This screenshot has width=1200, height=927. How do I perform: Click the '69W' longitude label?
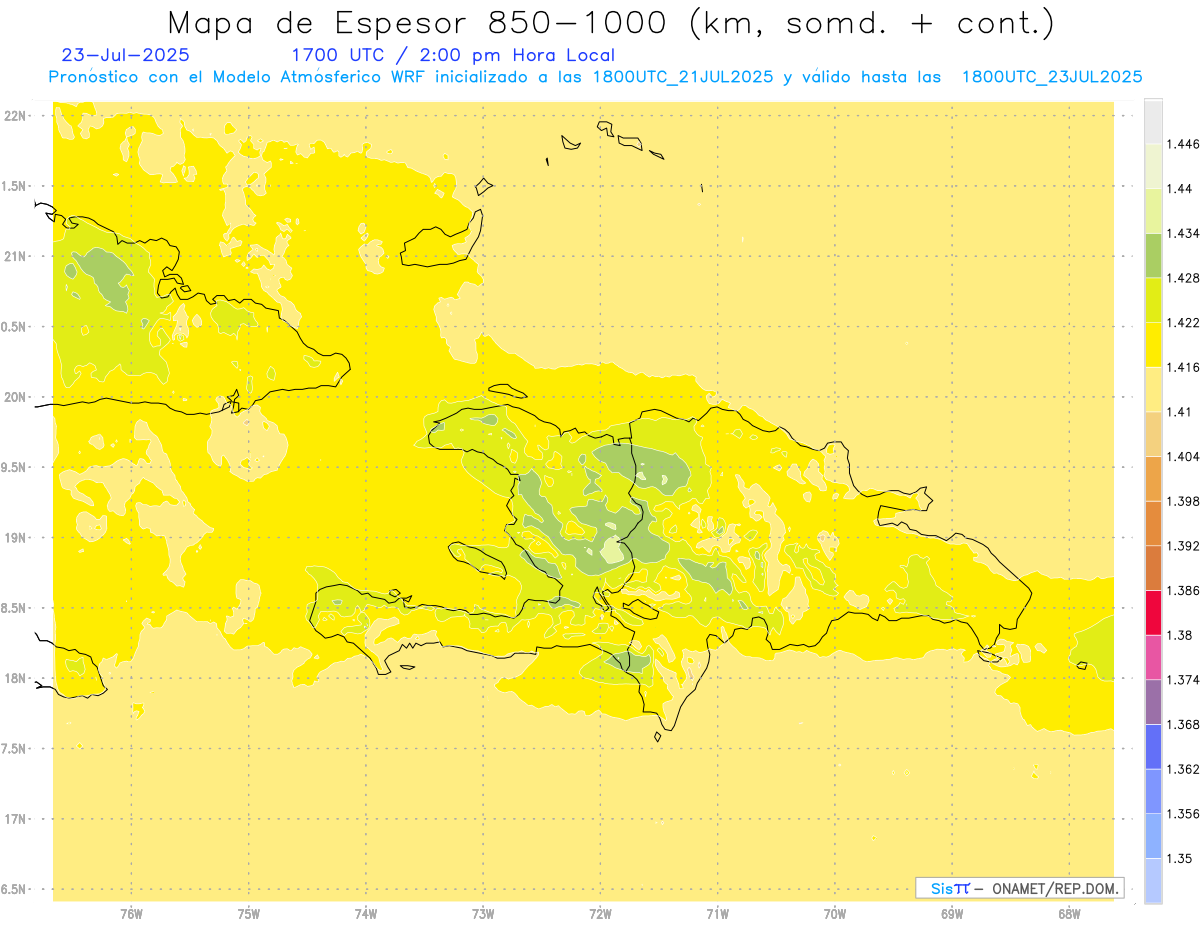(952, 914)
